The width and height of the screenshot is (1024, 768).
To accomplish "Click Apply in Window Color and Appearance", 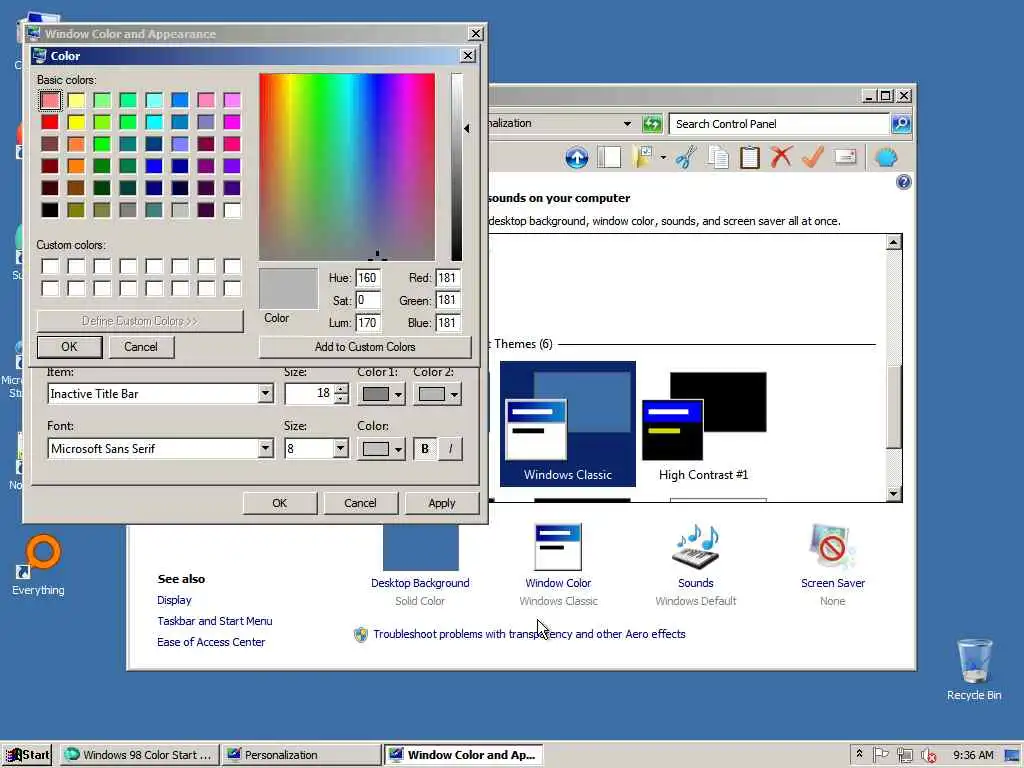I will click(x=442, y=503).
